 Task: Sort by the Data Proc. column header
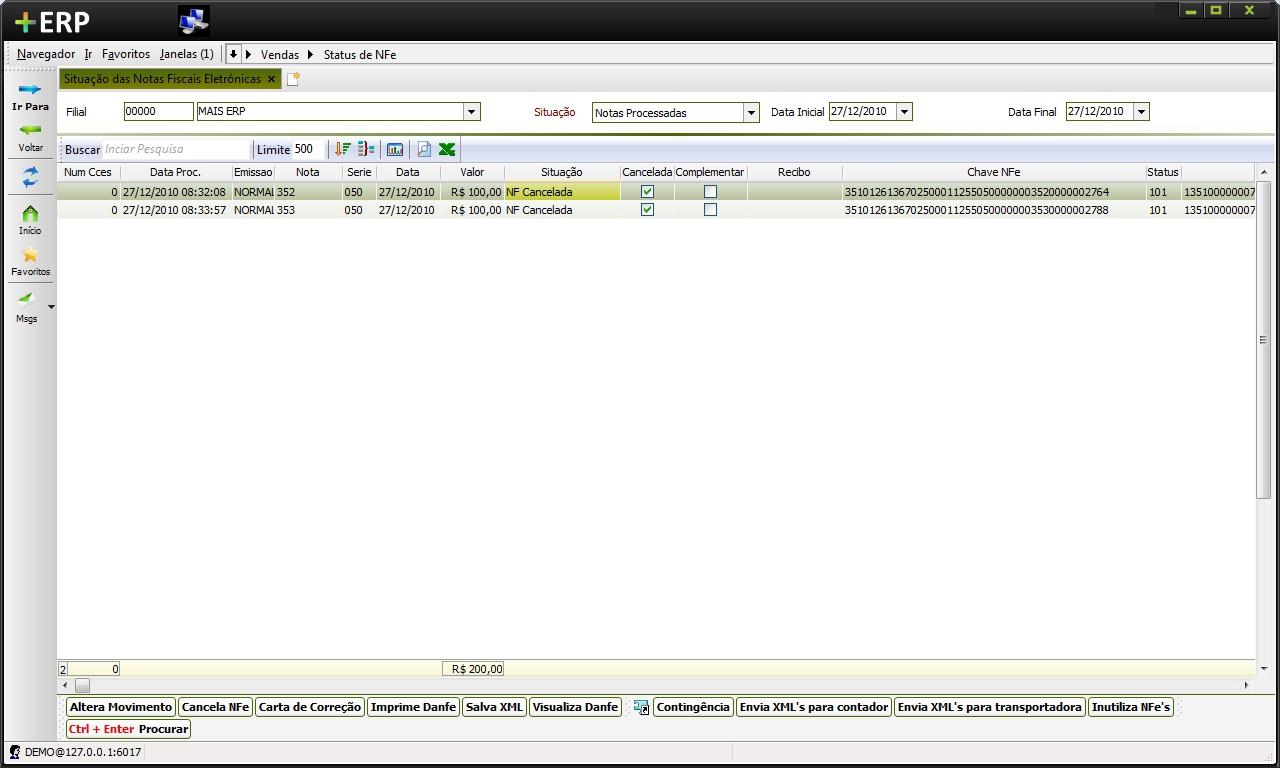(175, 172)
